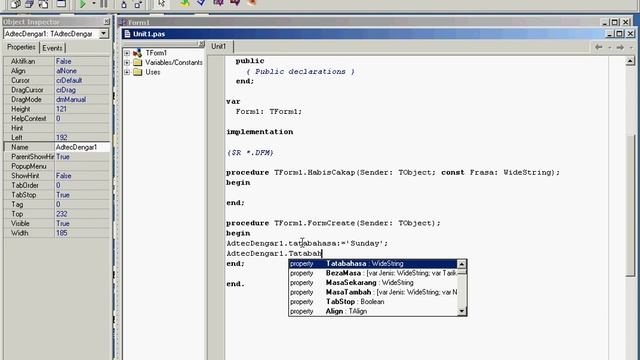
Task: Choose TabStop : Boolean from completion list
Action: pyautogui.click(x=373, y=302)
